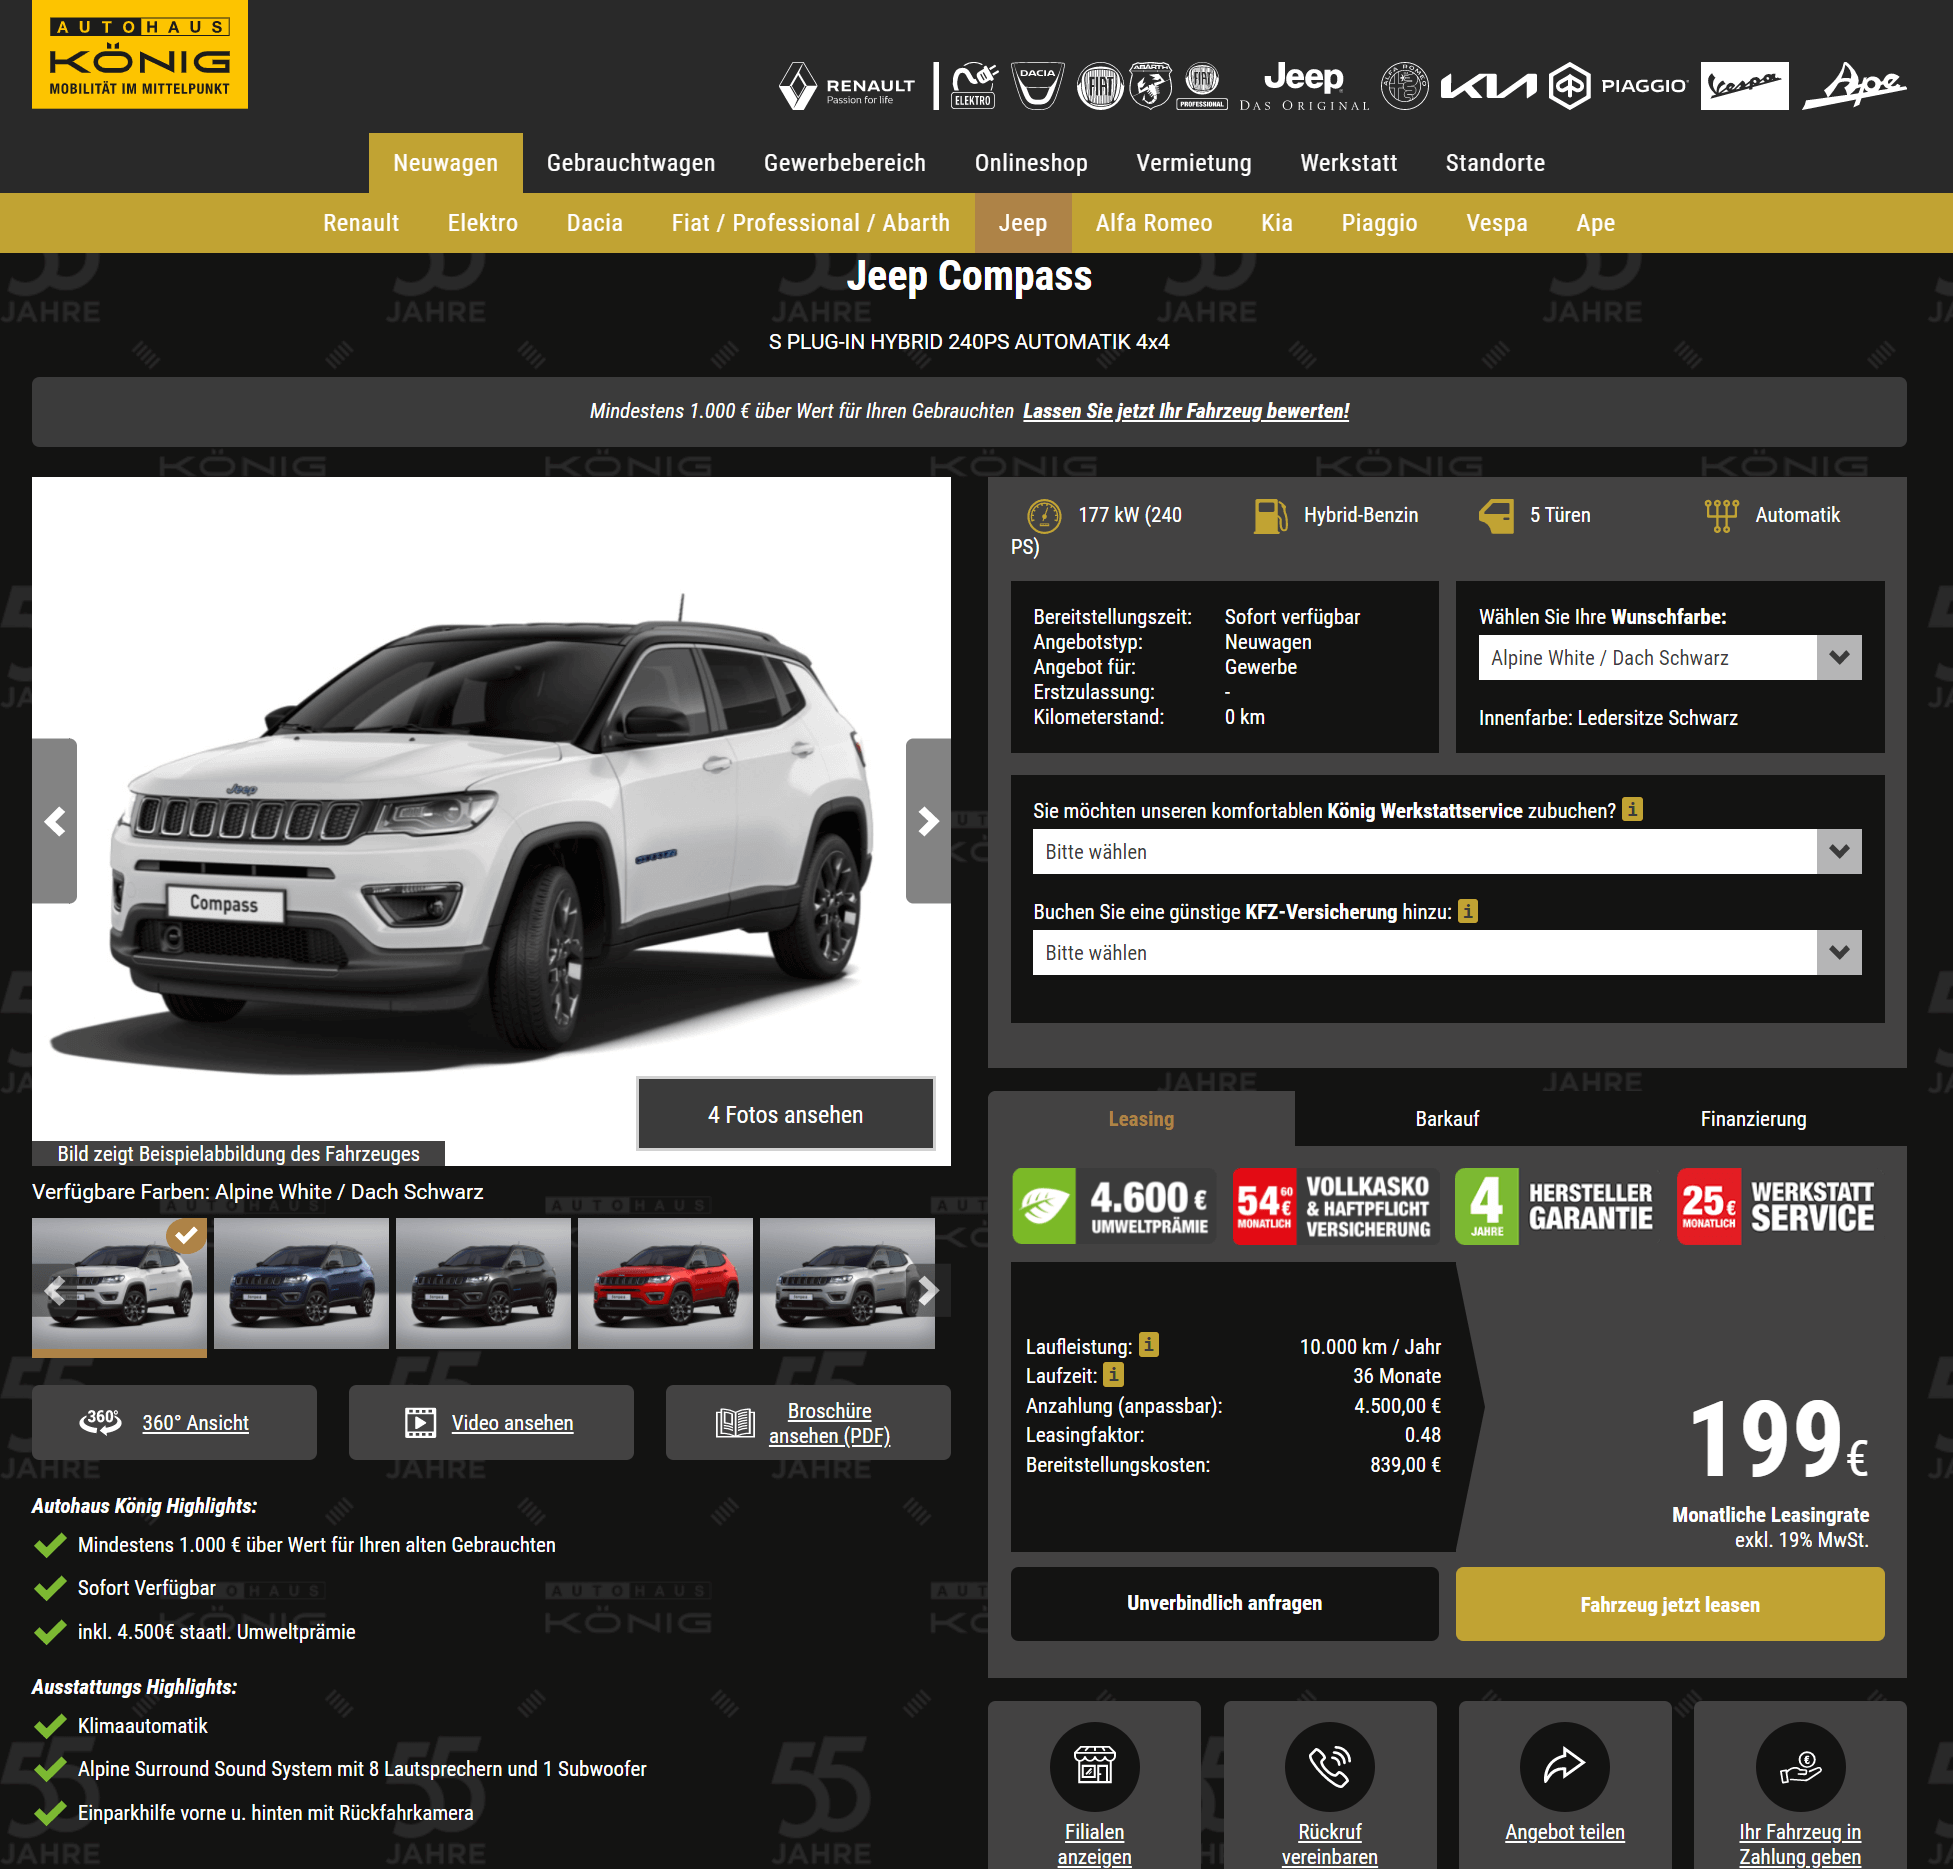Select the red Compass color thumbnail

(665, 1283)
